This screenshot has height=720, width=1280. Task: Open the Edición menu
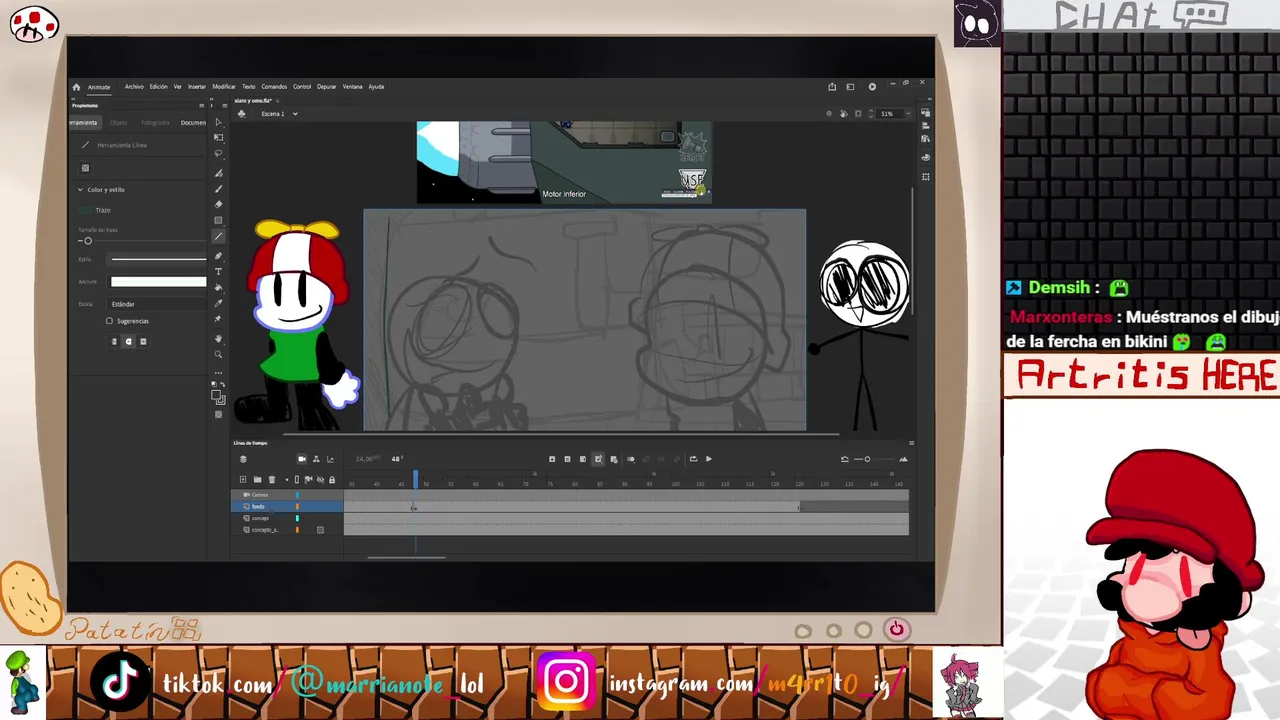pos(159,87)
